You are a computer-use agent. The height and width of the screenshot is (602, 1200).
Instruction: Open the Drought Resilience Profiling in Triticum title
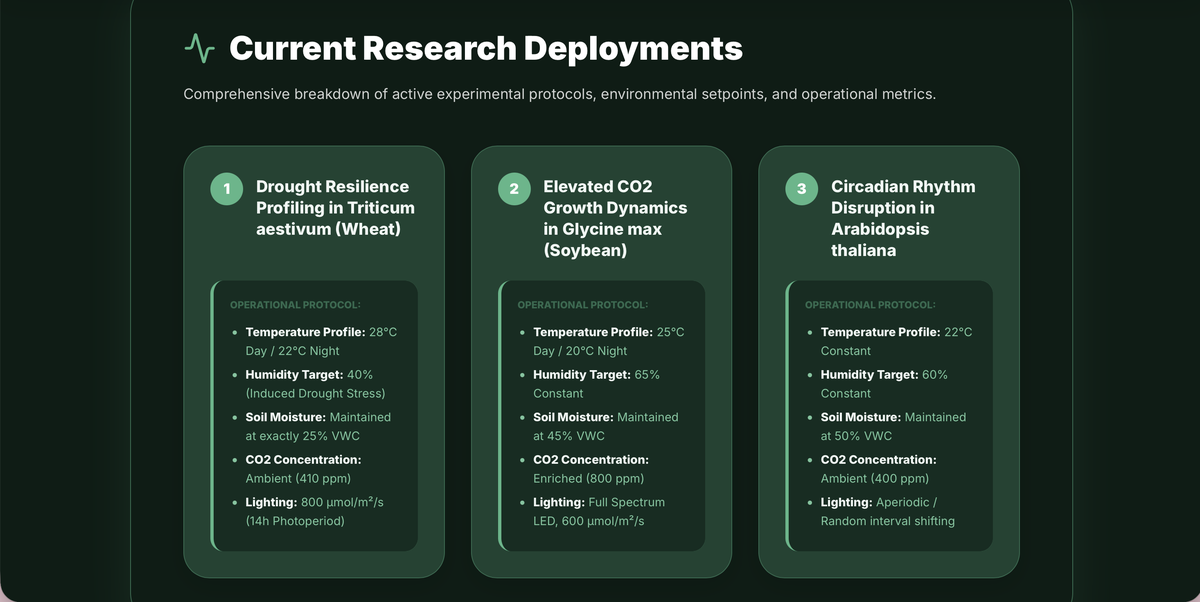tap(335, 208)
